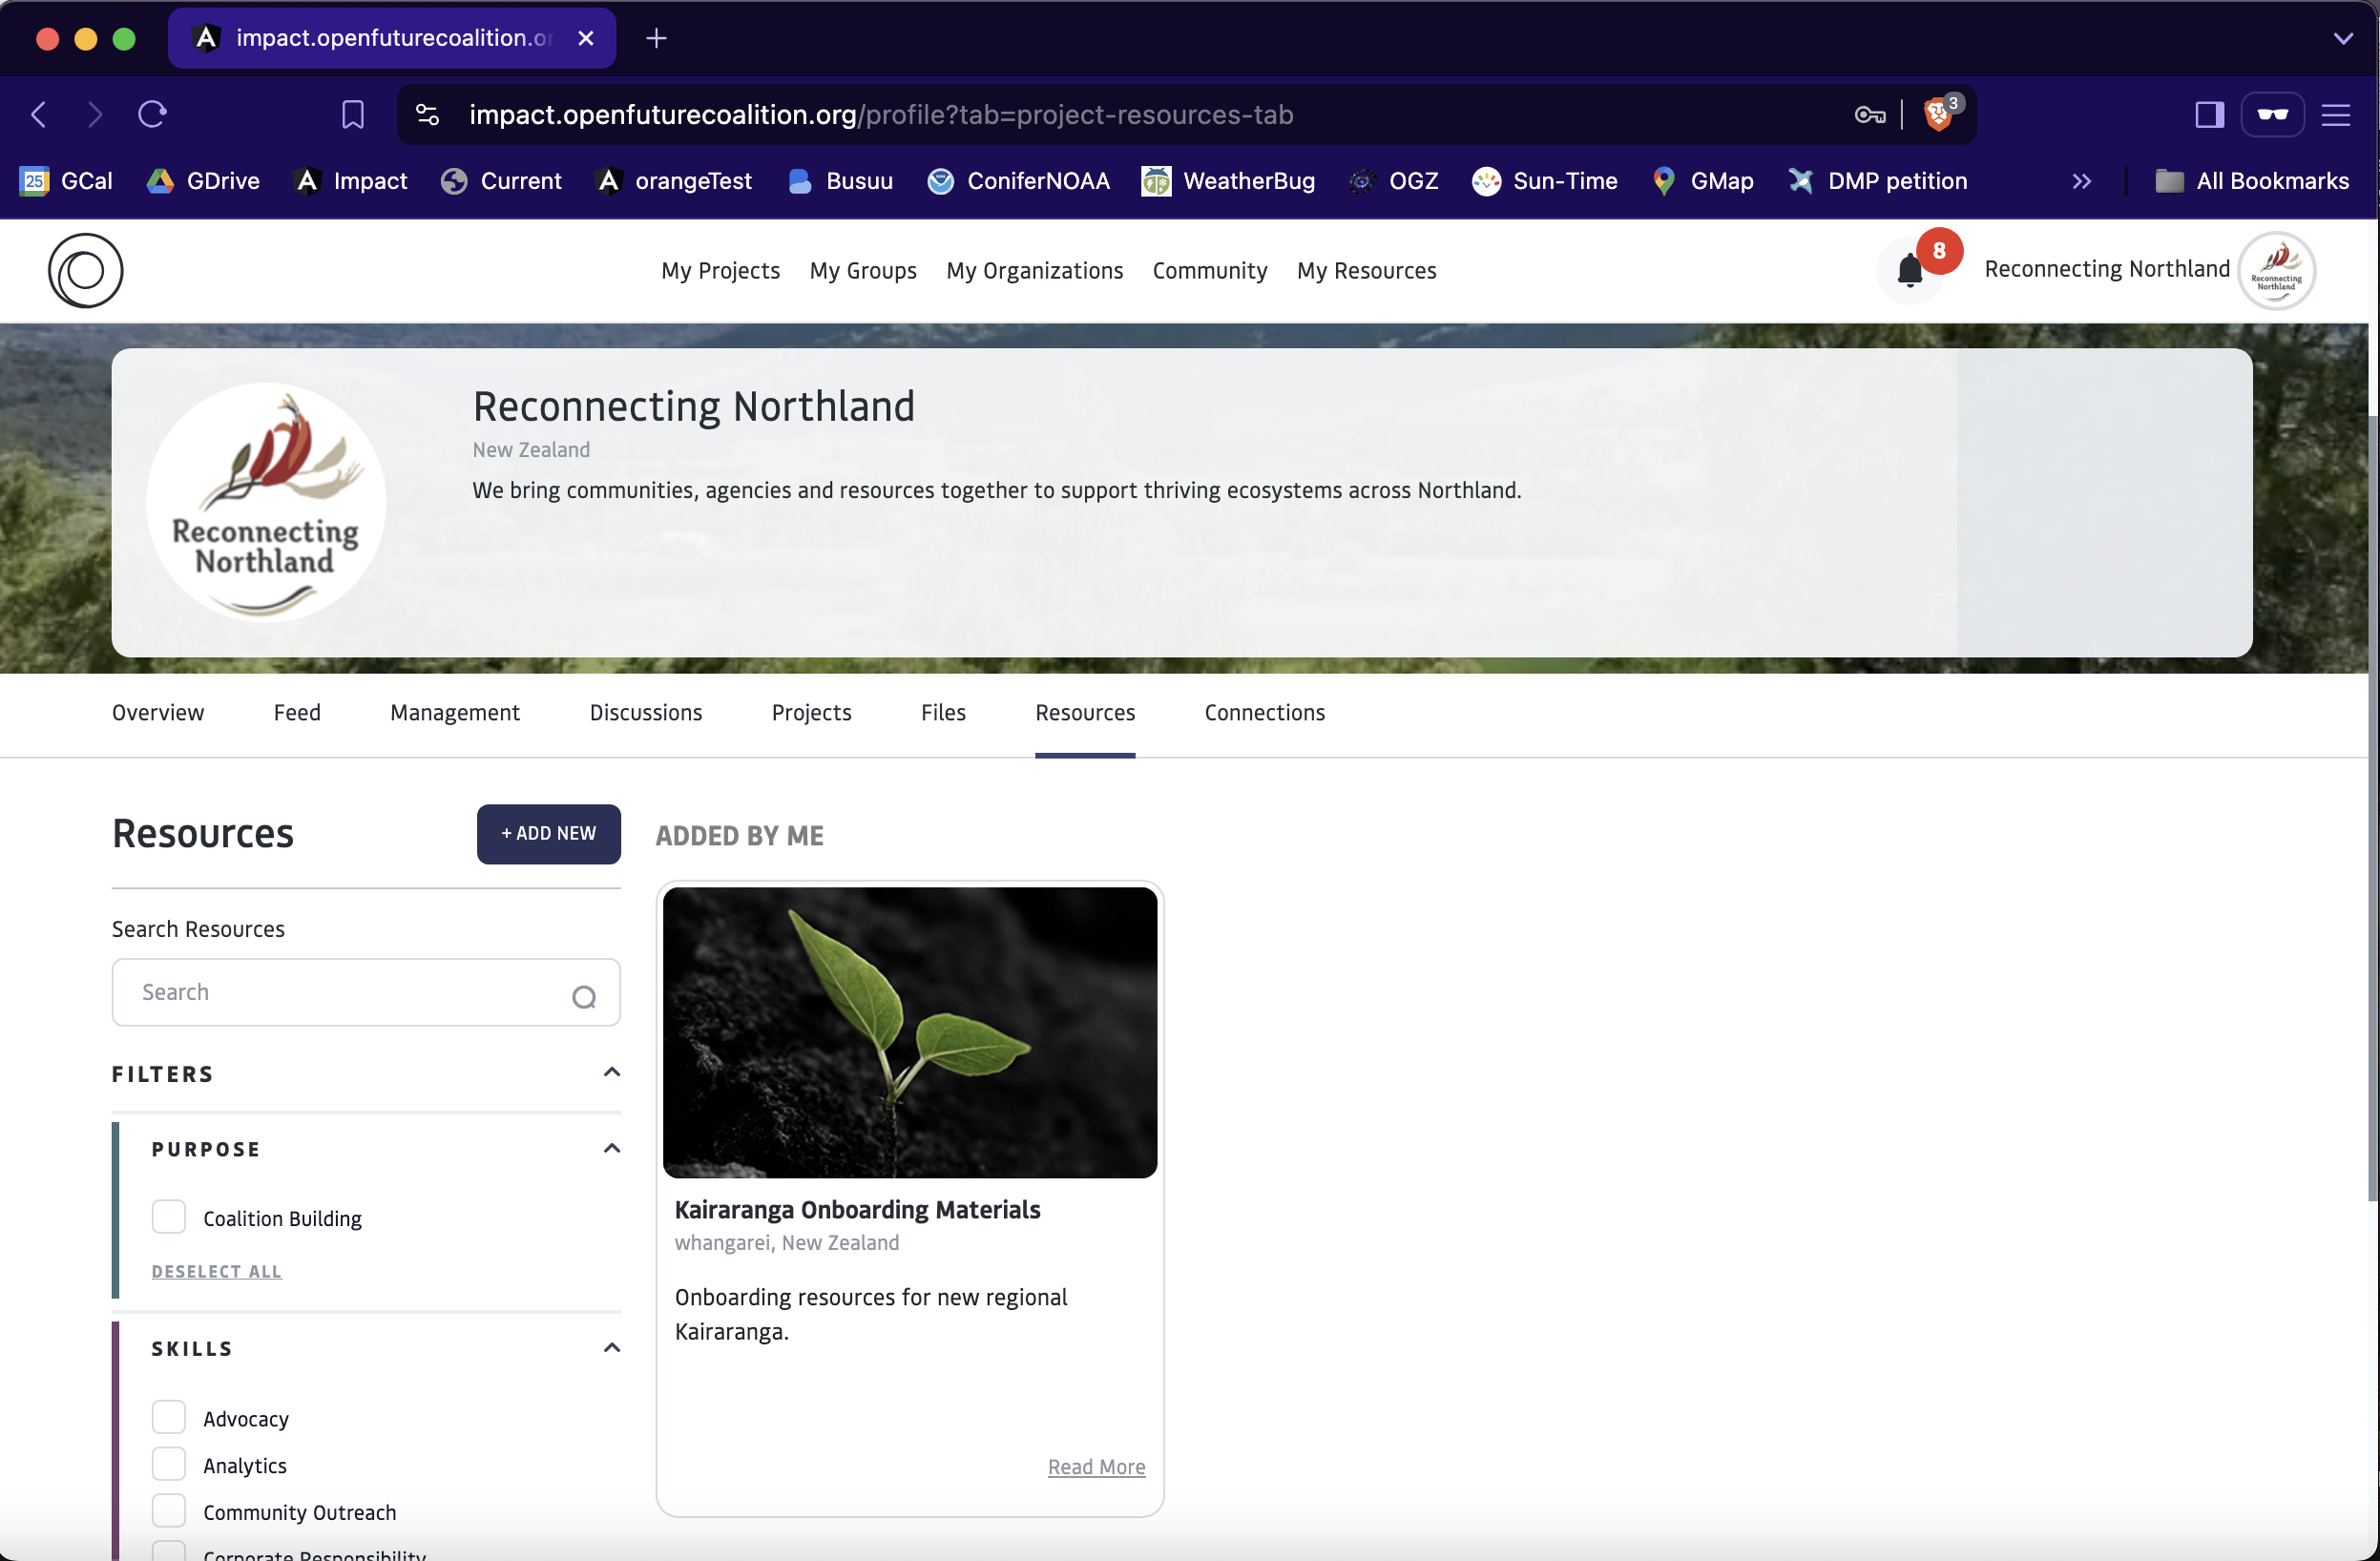The height and width of the screenshot is (1561, 2380).
Task: Collapse the Purpose filter group
Action: pos(612,1148)
